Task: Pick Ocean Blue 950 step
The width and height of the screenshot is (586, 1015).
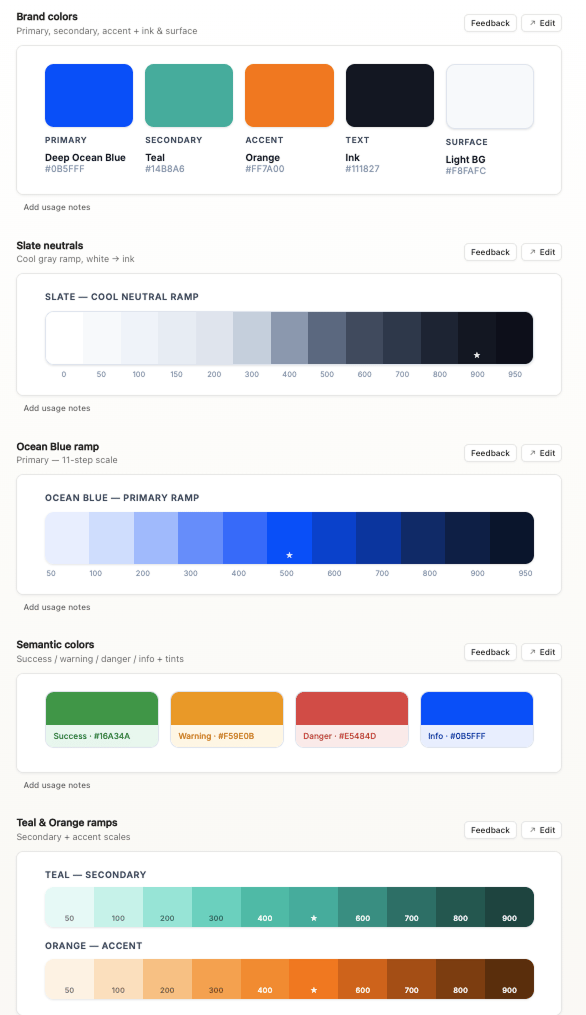Action: pos(512,538)
